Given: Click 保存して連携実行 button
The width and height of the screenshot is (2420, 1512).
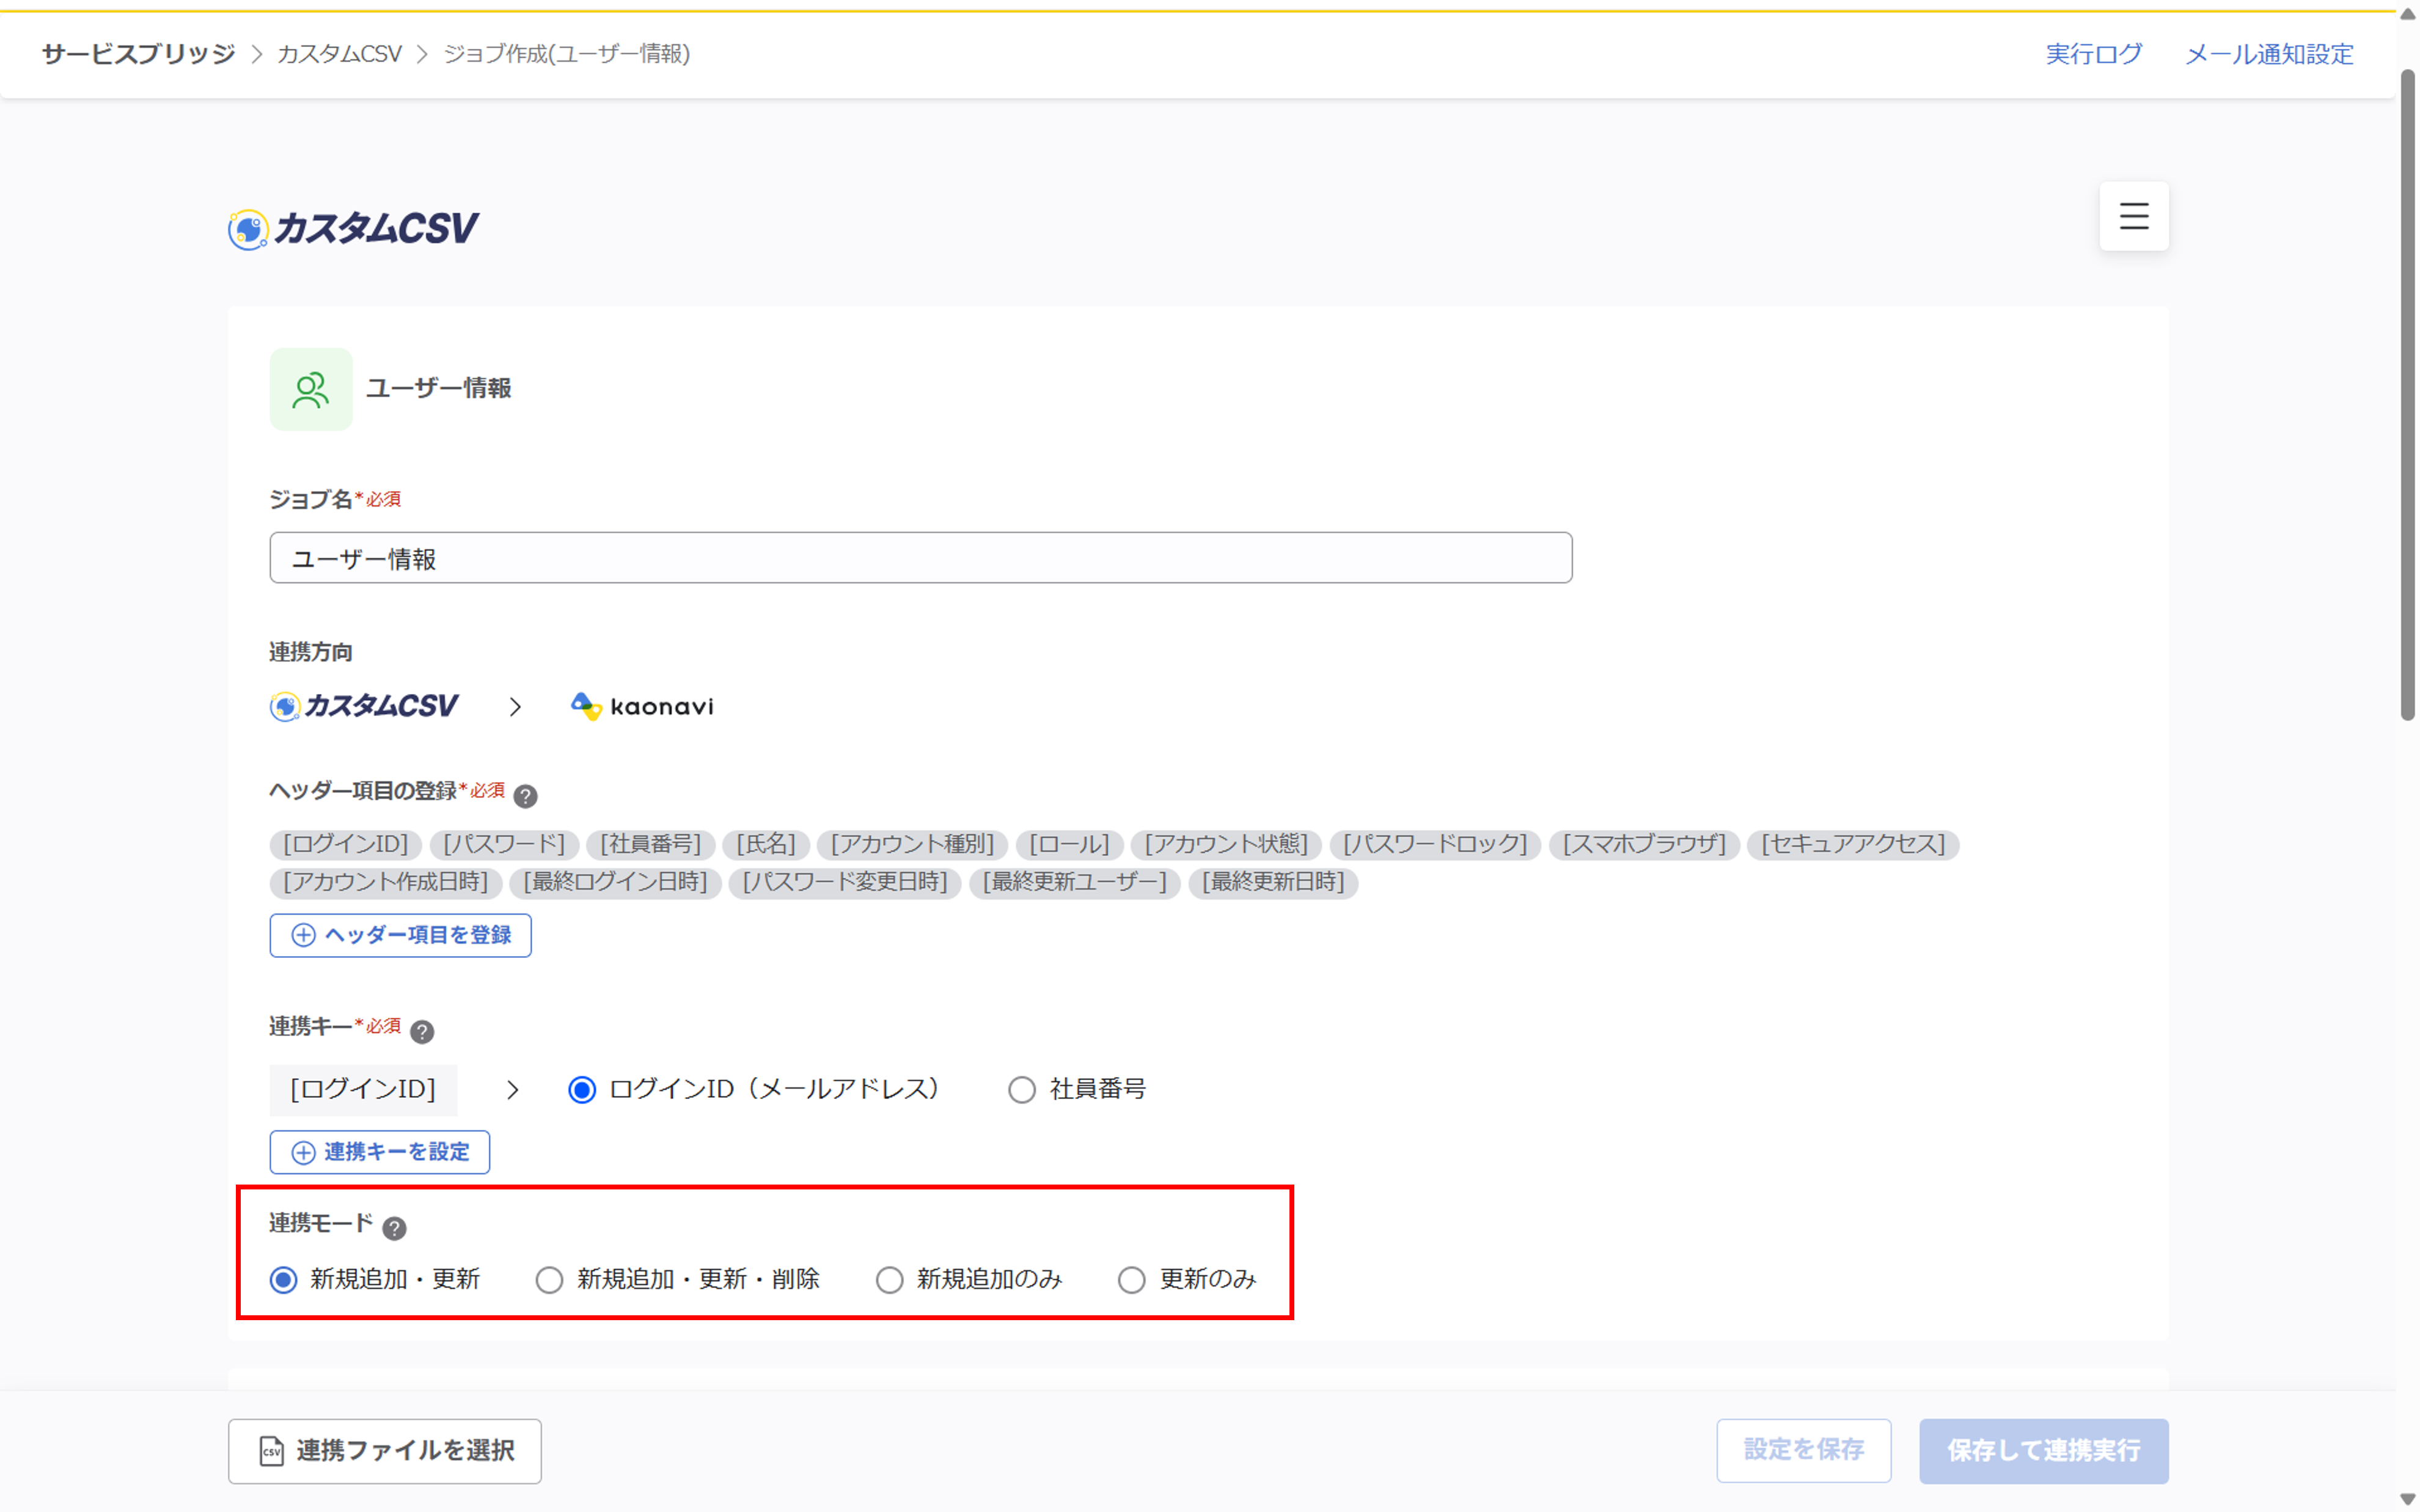Looking at the screenshot, I should pos(2044,1451).
